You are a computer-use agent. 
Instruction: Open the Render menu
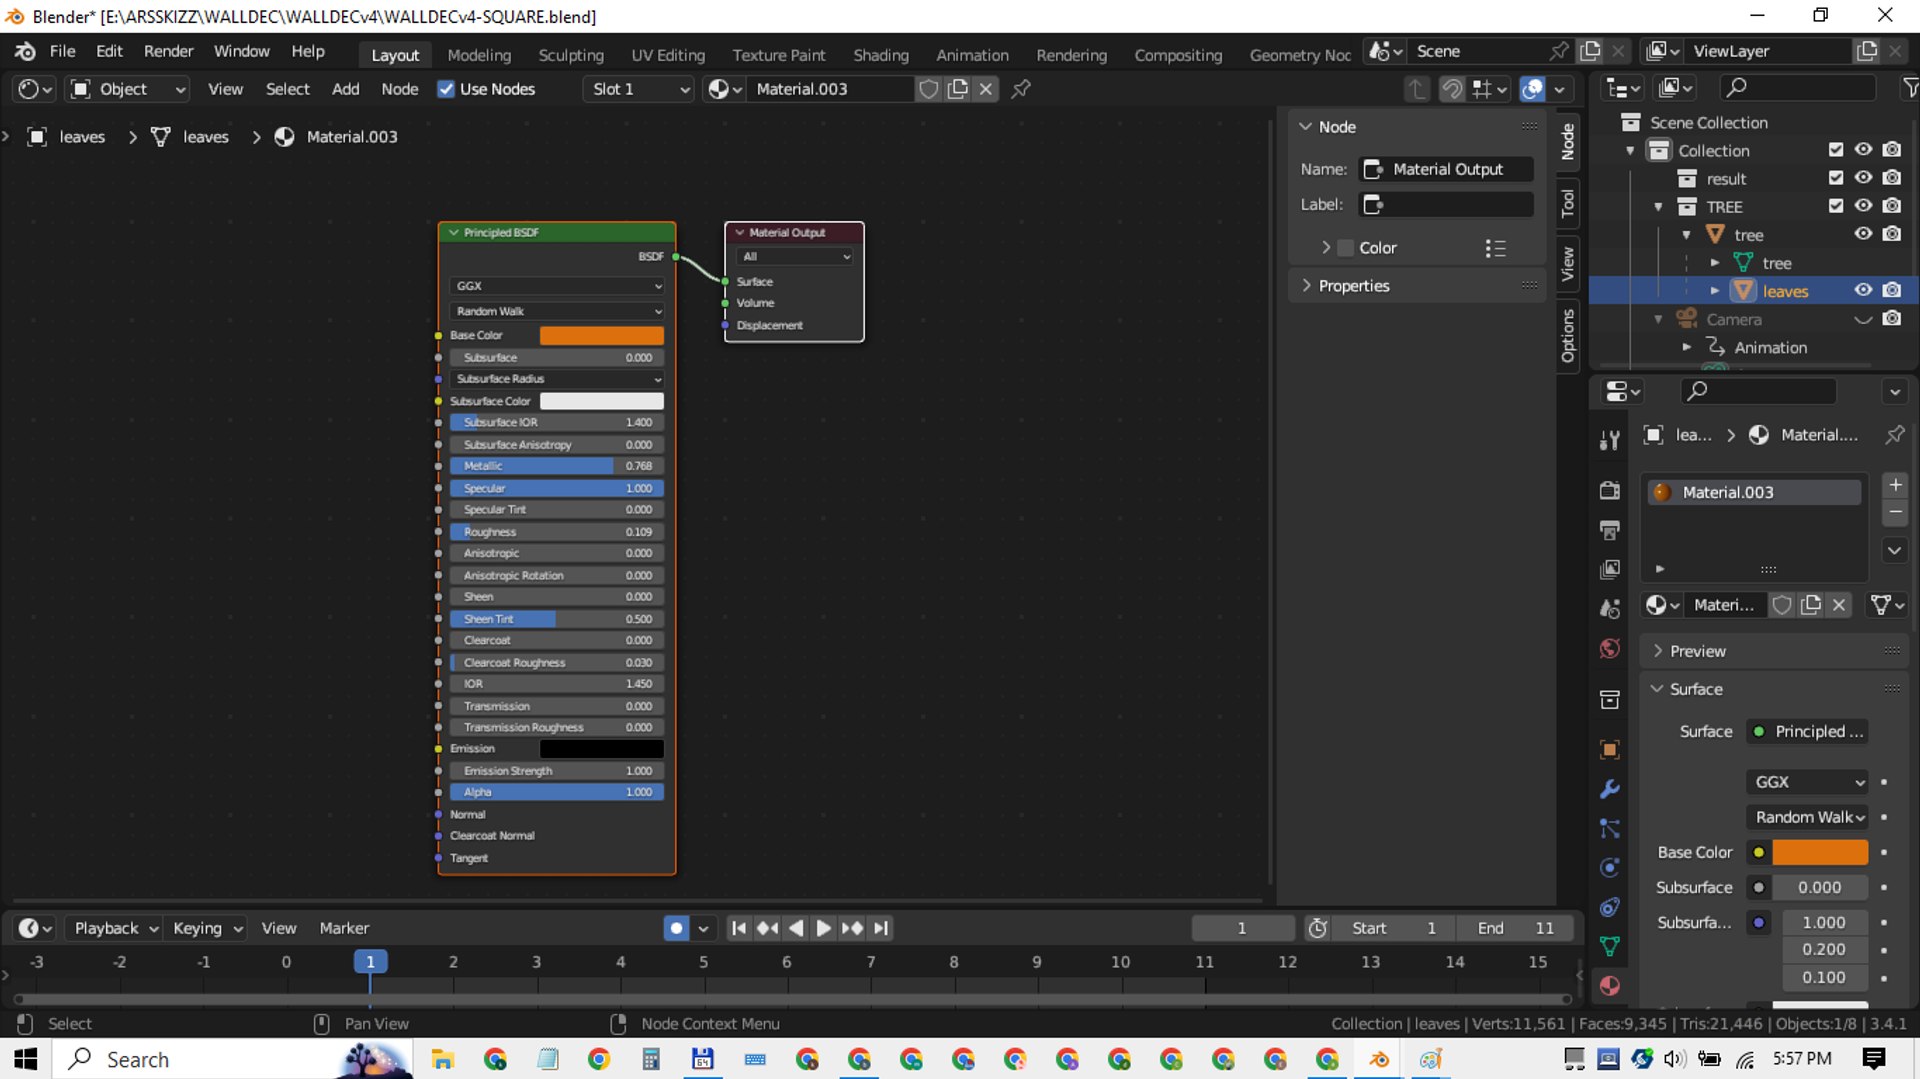coord(168,51)
